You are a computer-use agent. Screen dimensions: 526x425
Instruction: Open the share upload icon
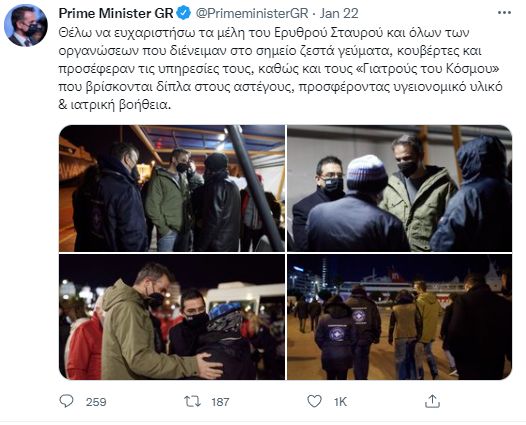pos(432,401)
